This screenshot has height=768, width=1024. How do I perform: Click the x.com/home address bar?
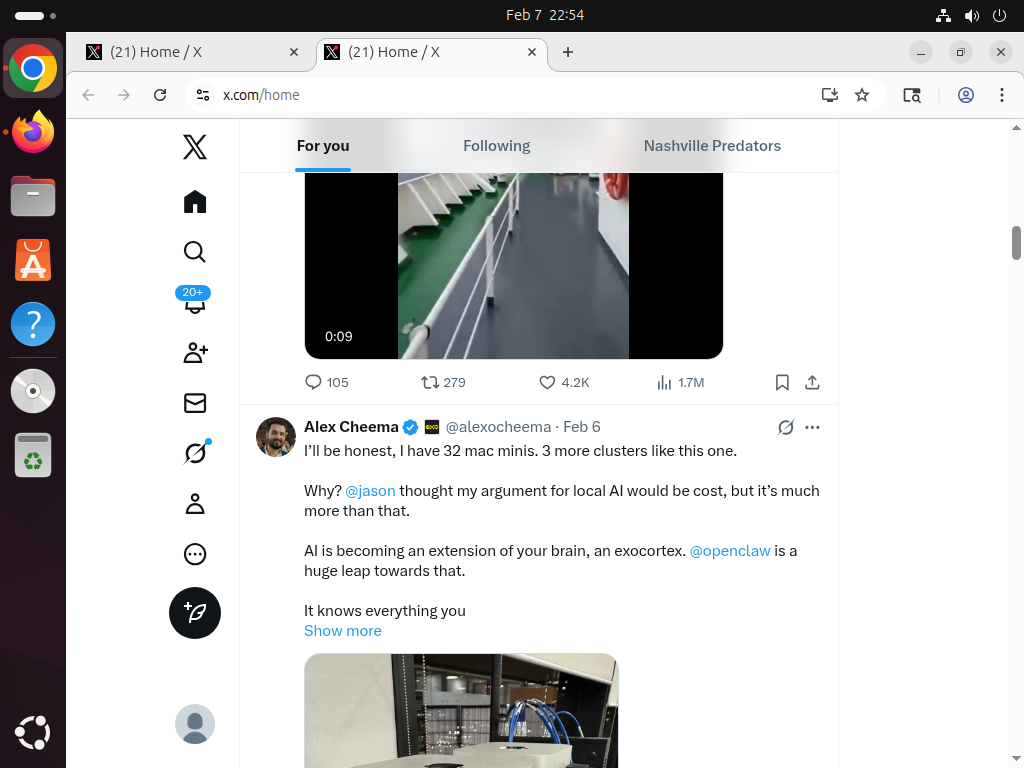pos(500,95)
